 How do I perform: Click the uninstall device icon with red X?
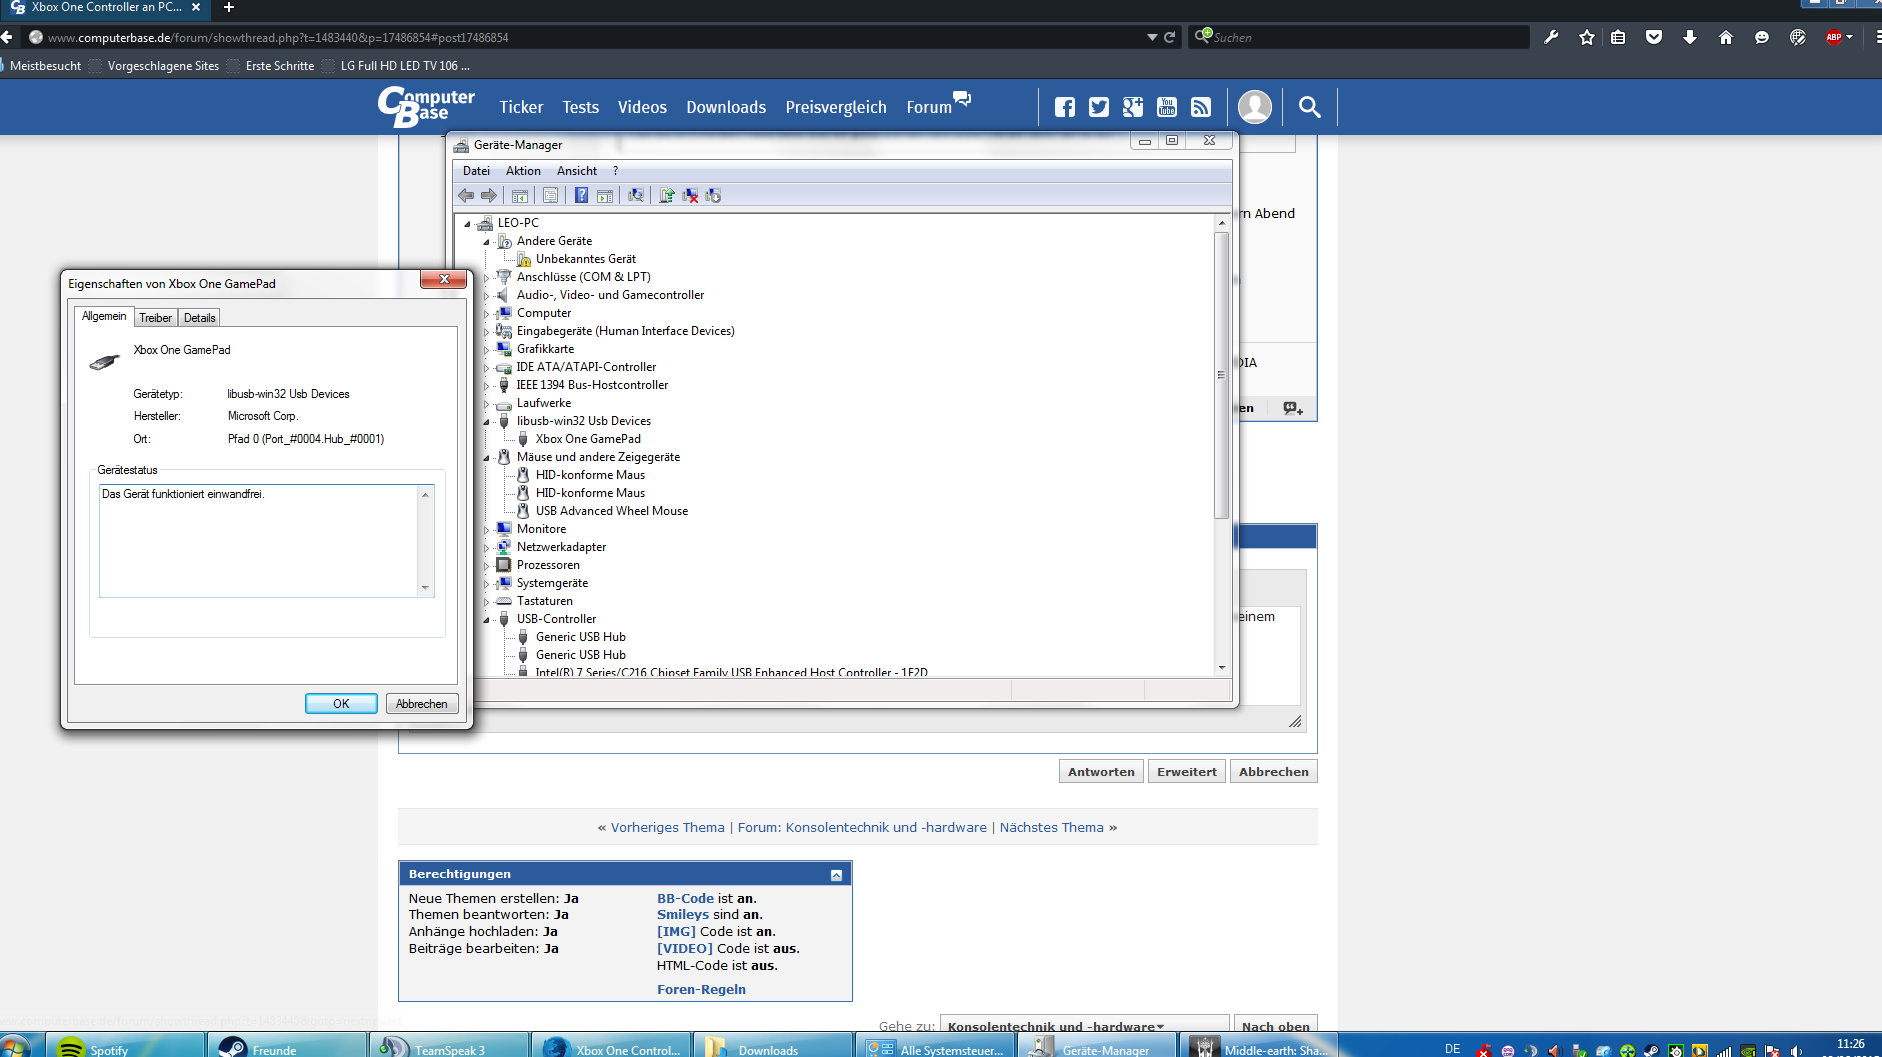click(x=690, y=195)
